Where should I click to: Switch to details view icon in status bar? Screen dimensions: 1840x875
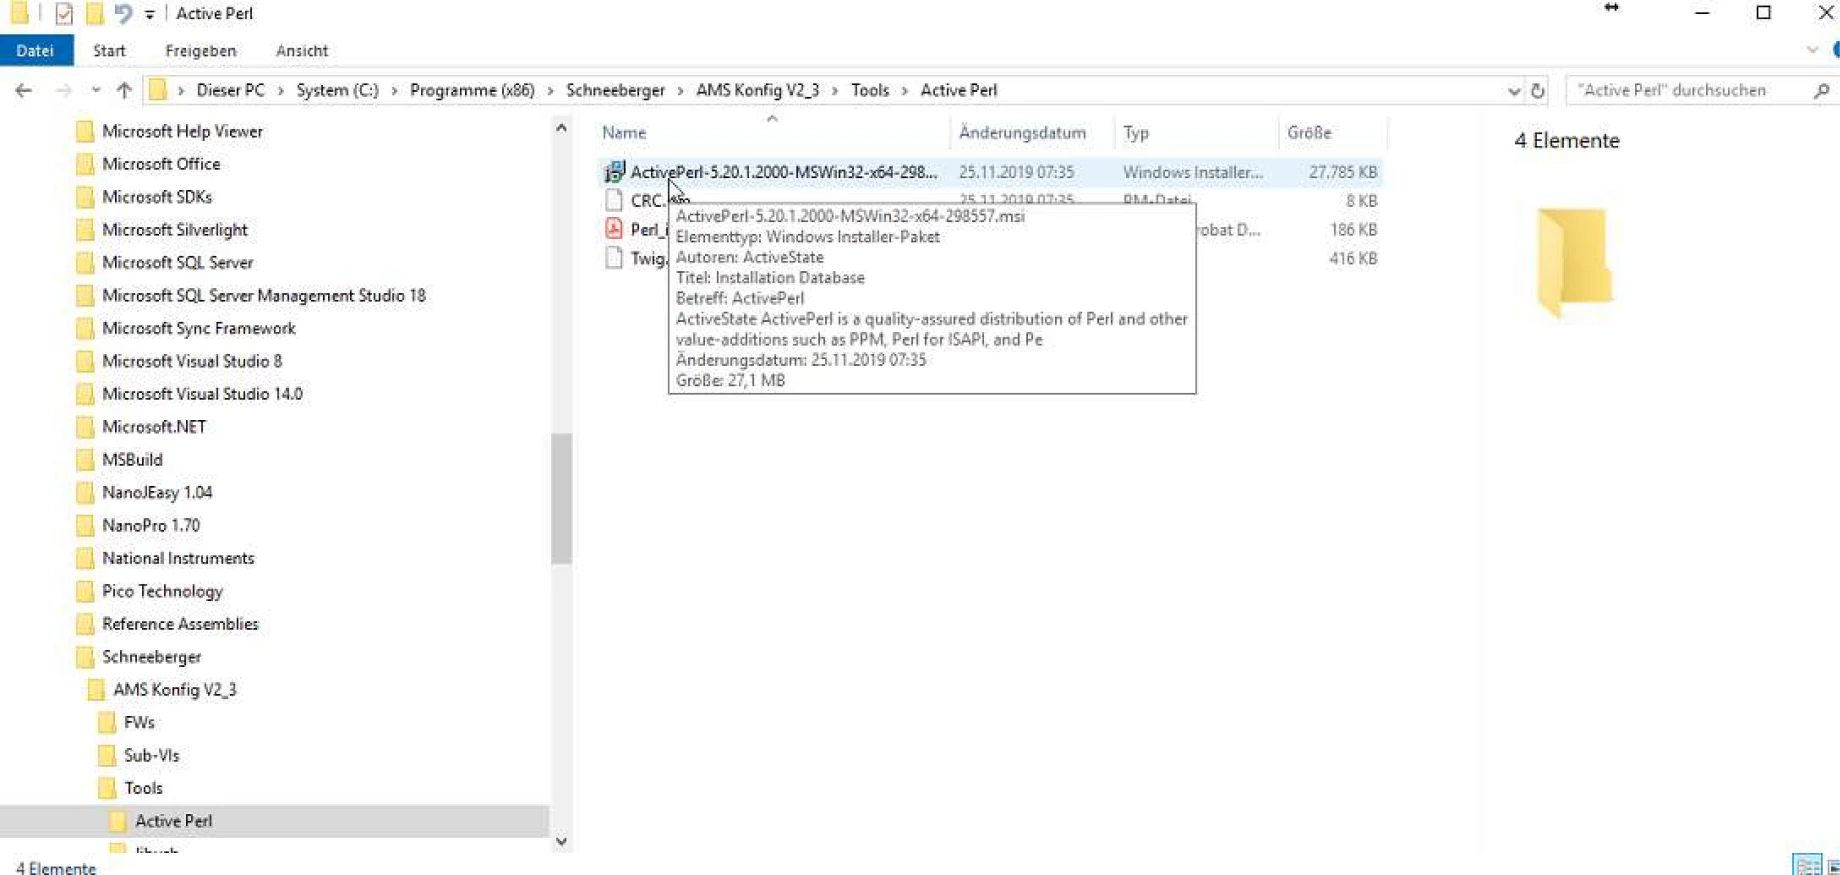1807,866
